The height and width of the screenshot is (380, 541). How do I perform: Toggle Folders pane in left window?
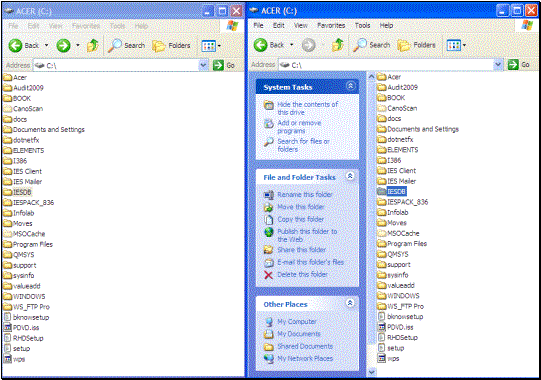[x=171, y=45]
